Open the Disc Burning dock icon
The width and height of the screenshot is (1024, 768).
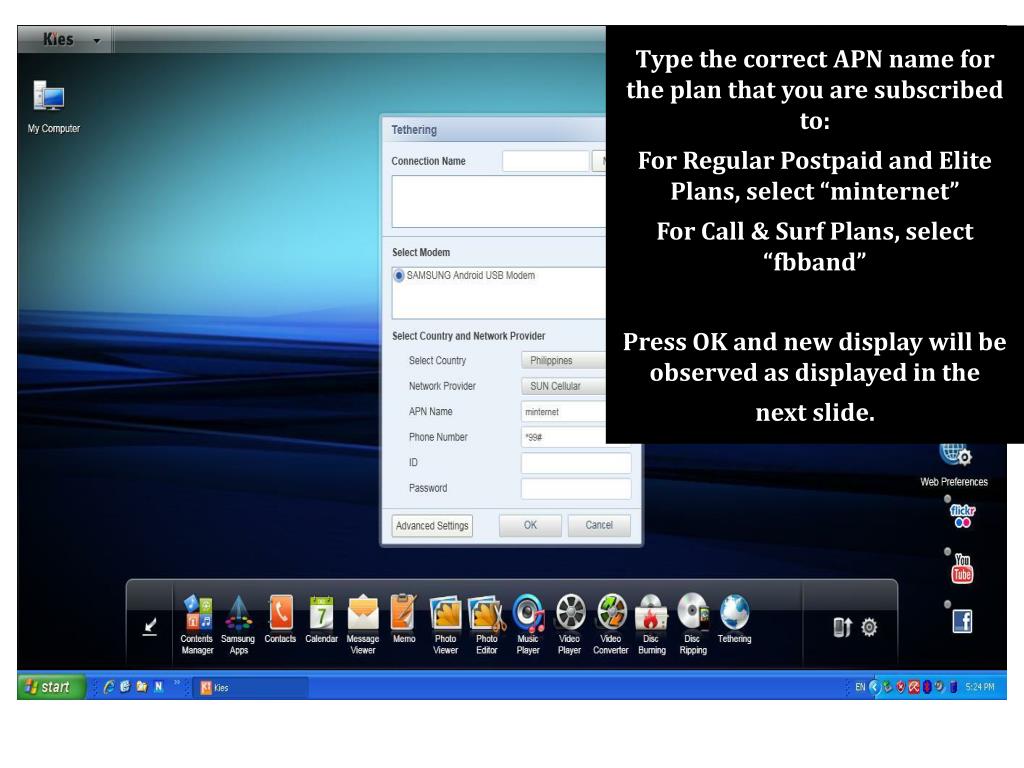pos(652,623)
